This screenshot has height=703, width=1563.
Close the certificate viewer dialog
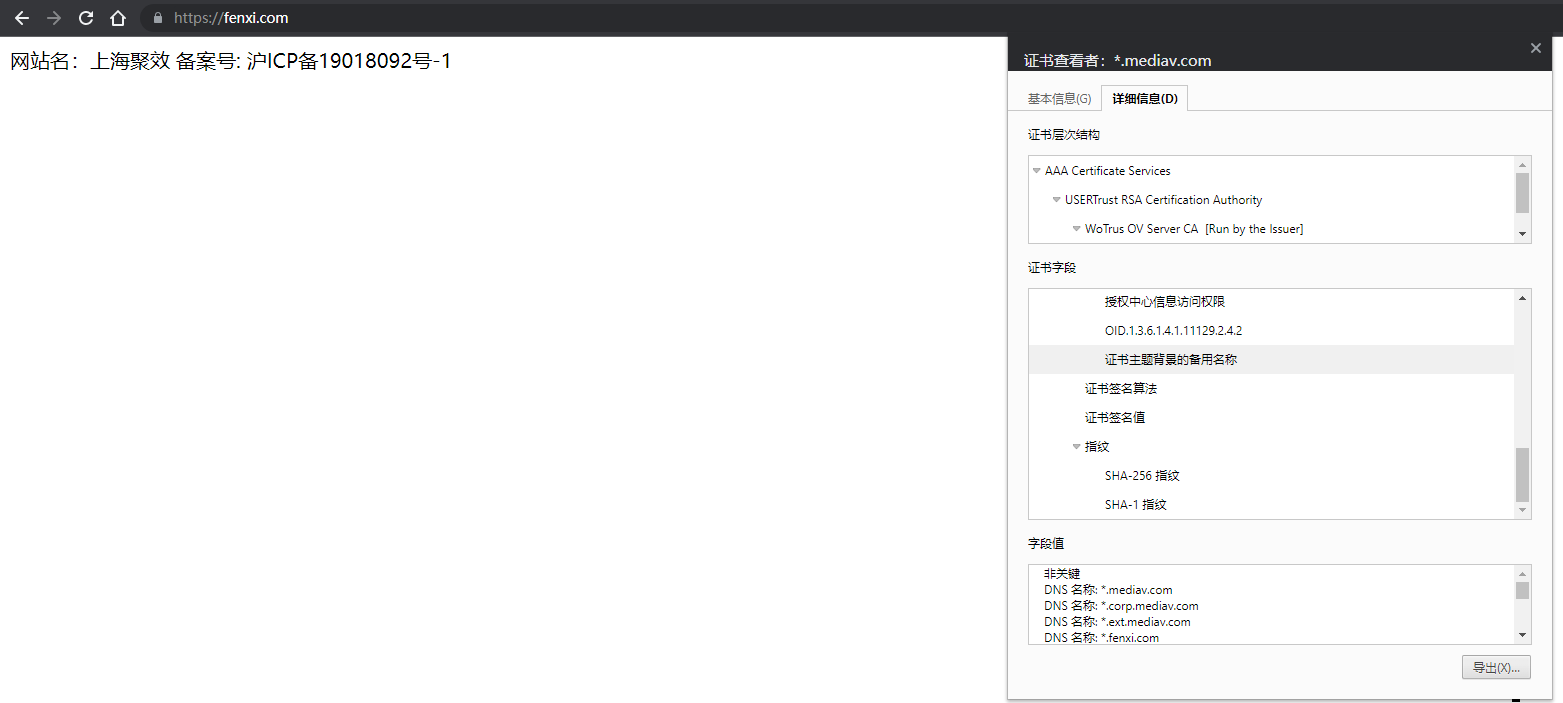point(1536,47)
